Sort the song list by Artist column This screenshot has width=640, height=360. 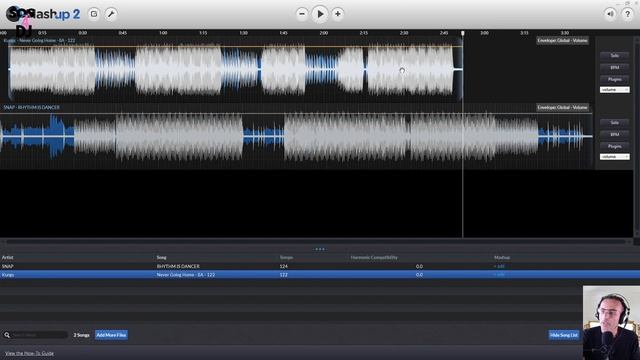click(7, 258)
